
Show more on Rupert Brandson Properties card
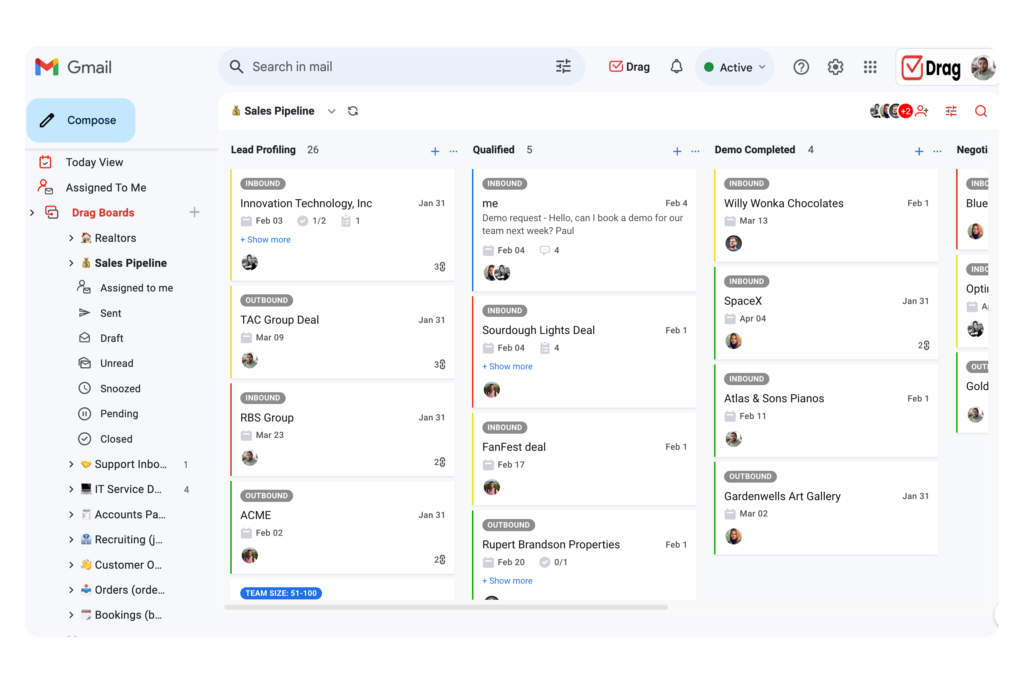(507, 580)
